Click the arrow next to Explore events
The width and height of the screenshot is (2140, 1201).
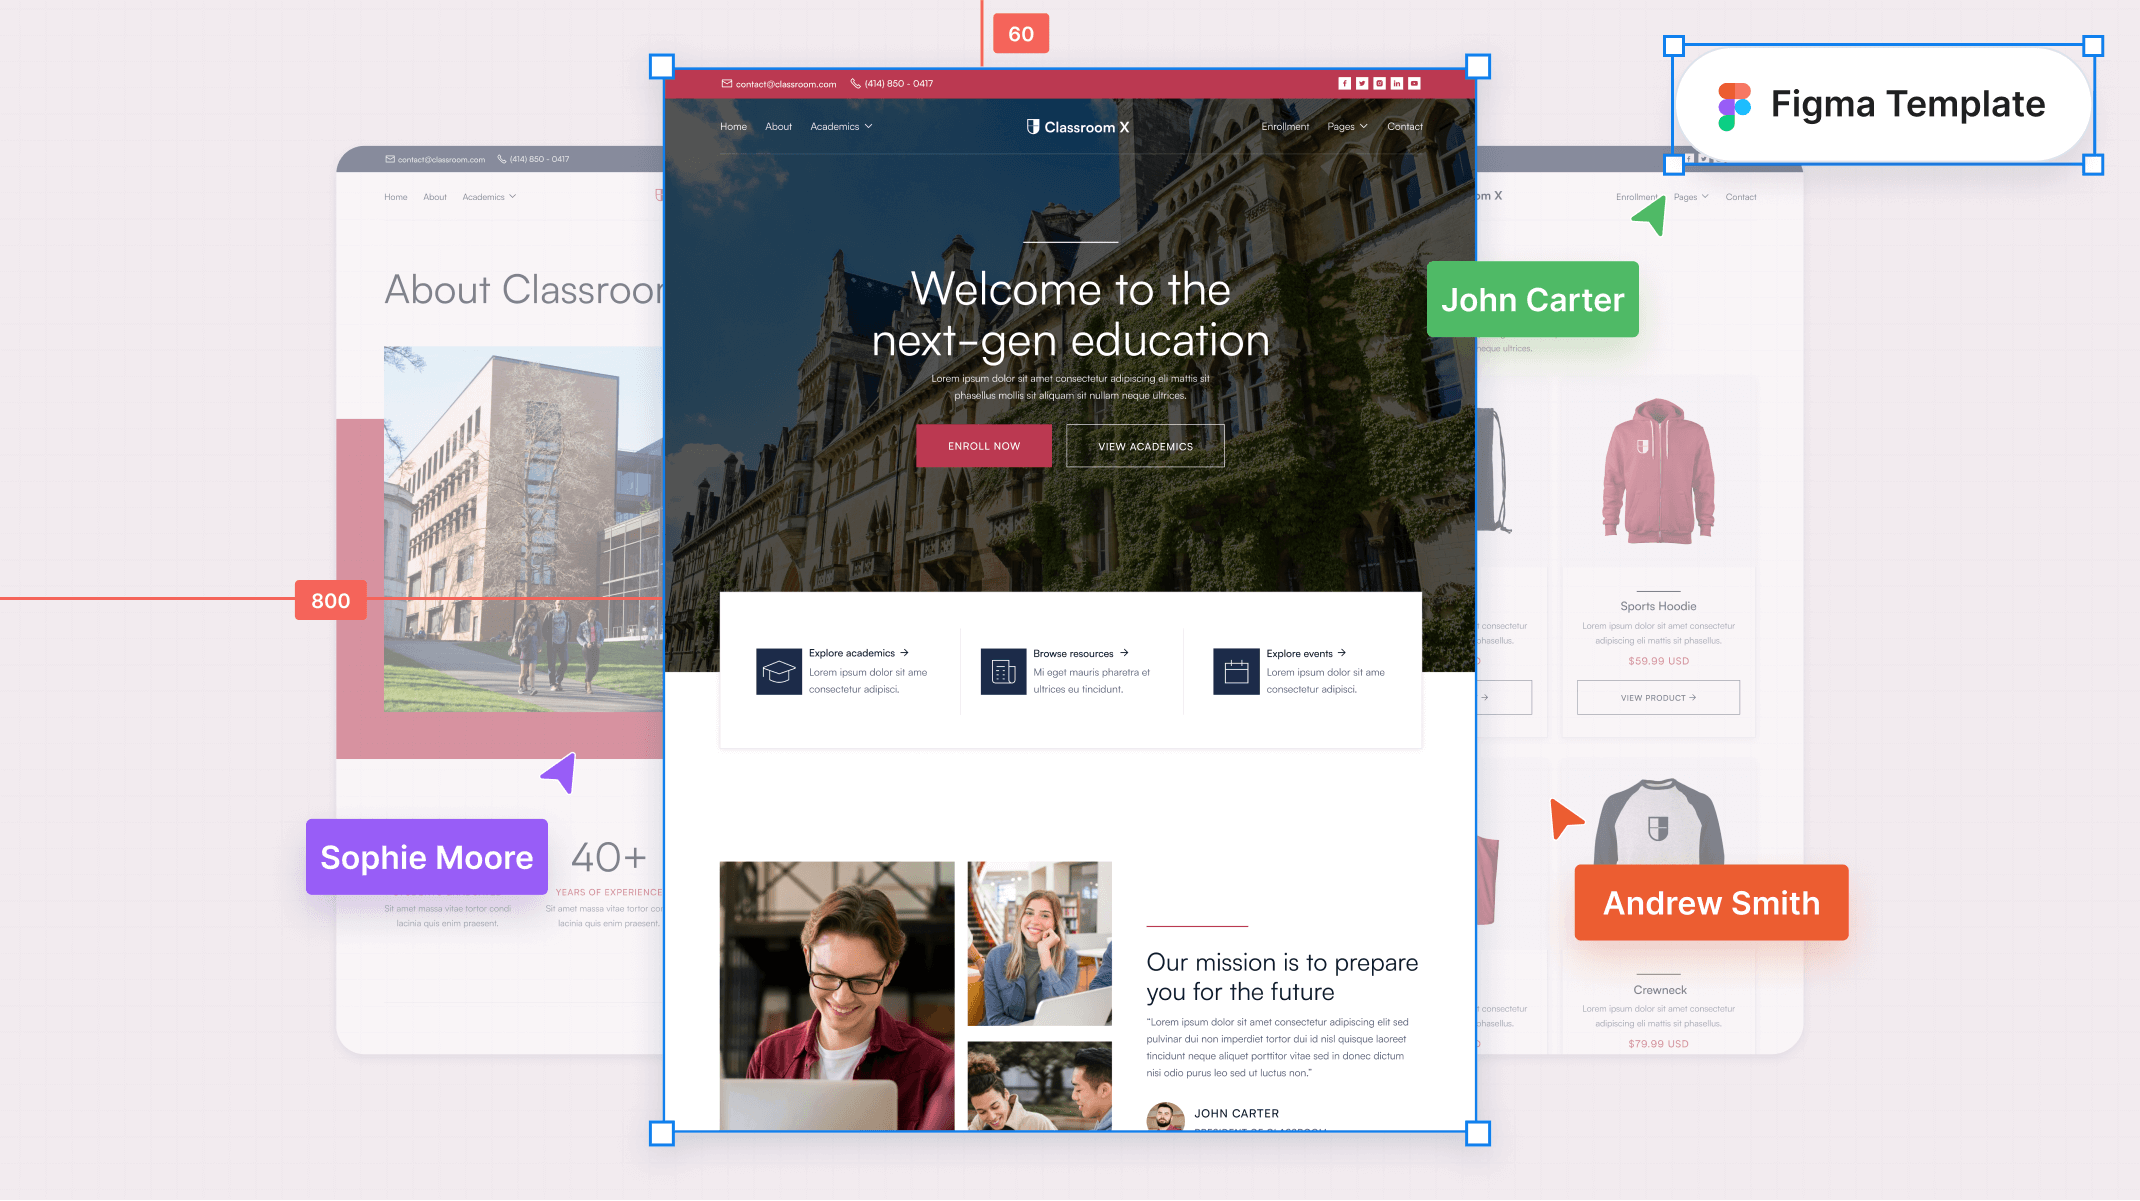(x=1342, y=653)
